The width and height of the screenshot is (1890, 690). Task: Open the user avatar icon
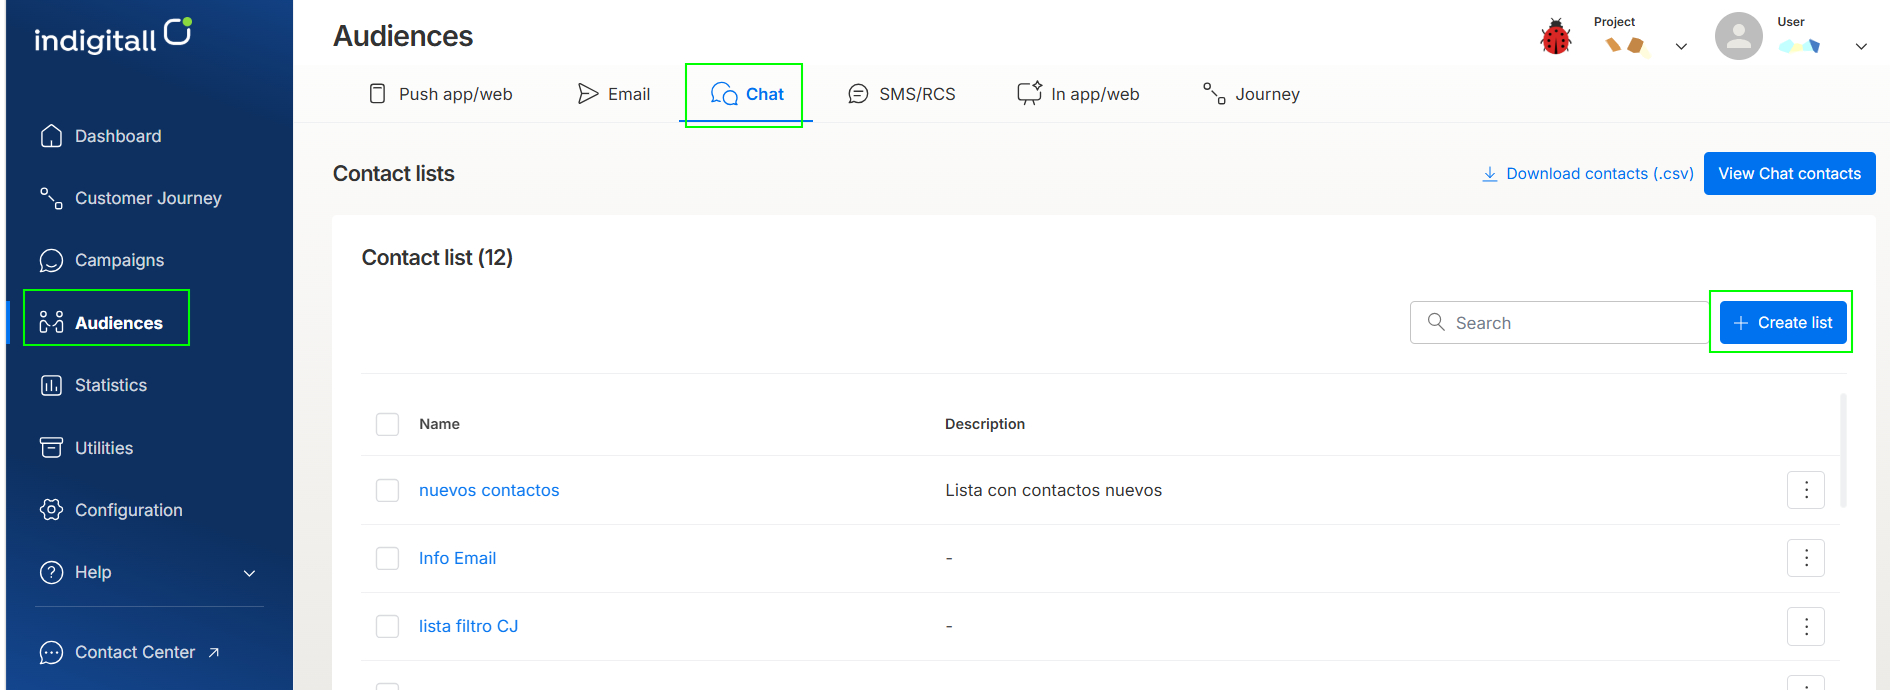click(1738, 36)
